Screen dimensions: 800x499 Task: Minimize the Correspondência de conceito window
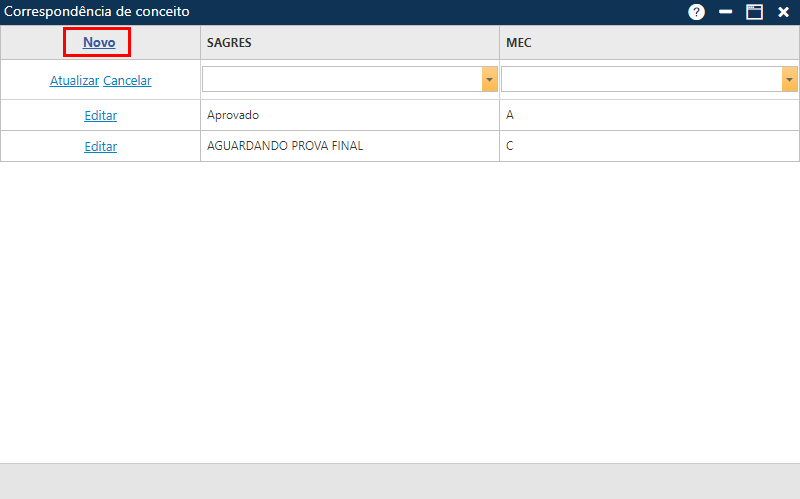[x=726, y=12]
